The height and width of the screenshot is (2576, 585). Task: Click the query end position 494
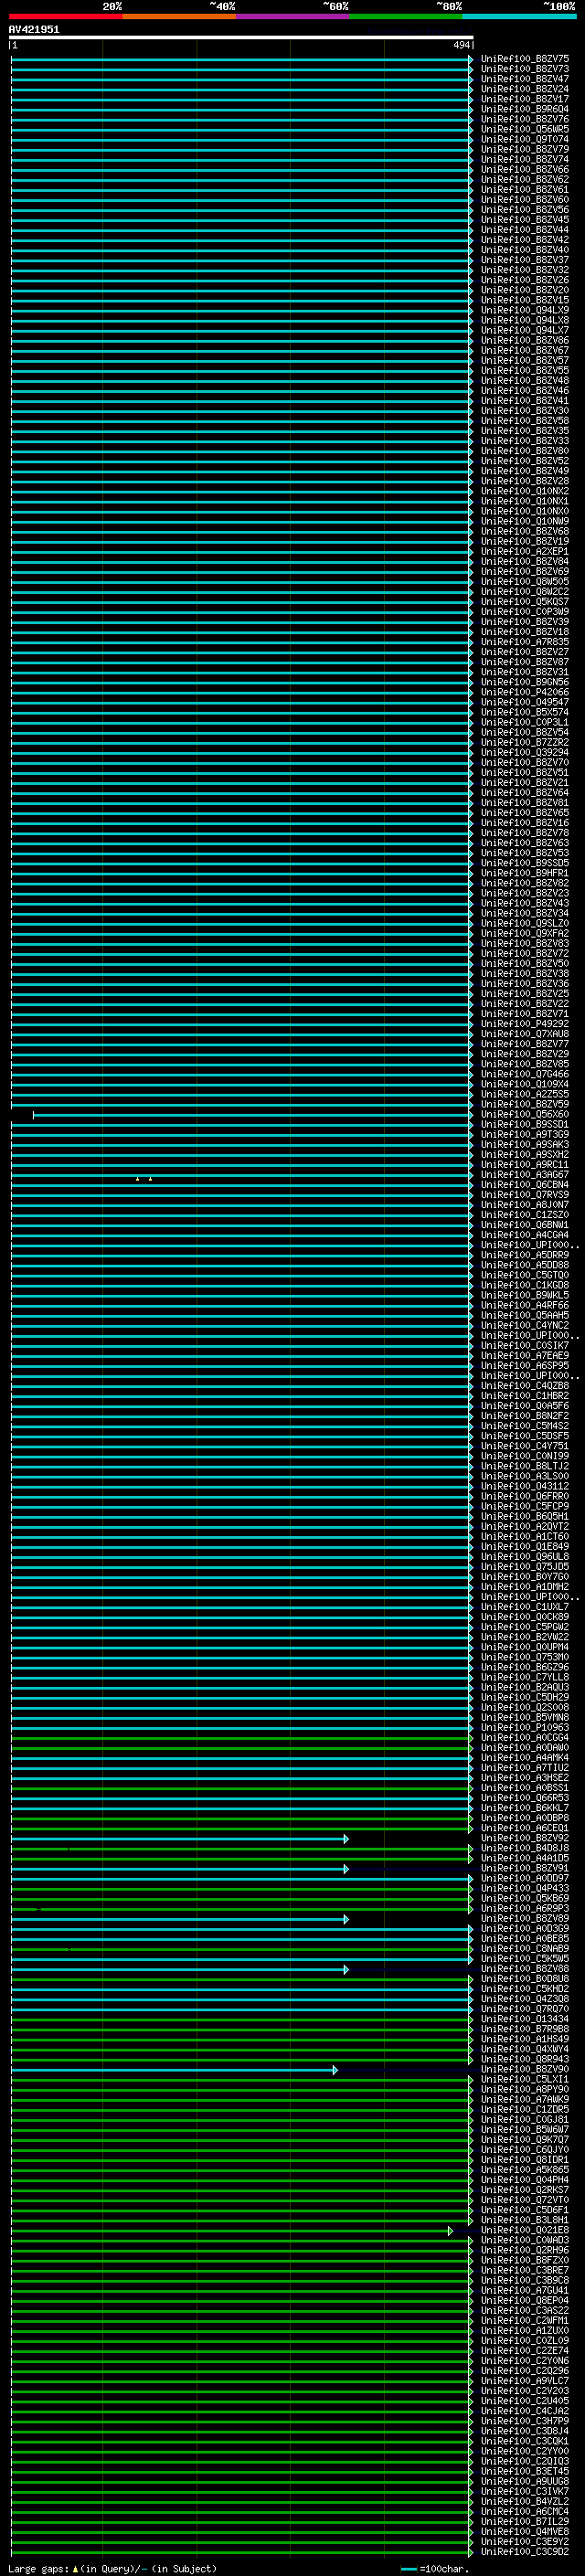461,45
